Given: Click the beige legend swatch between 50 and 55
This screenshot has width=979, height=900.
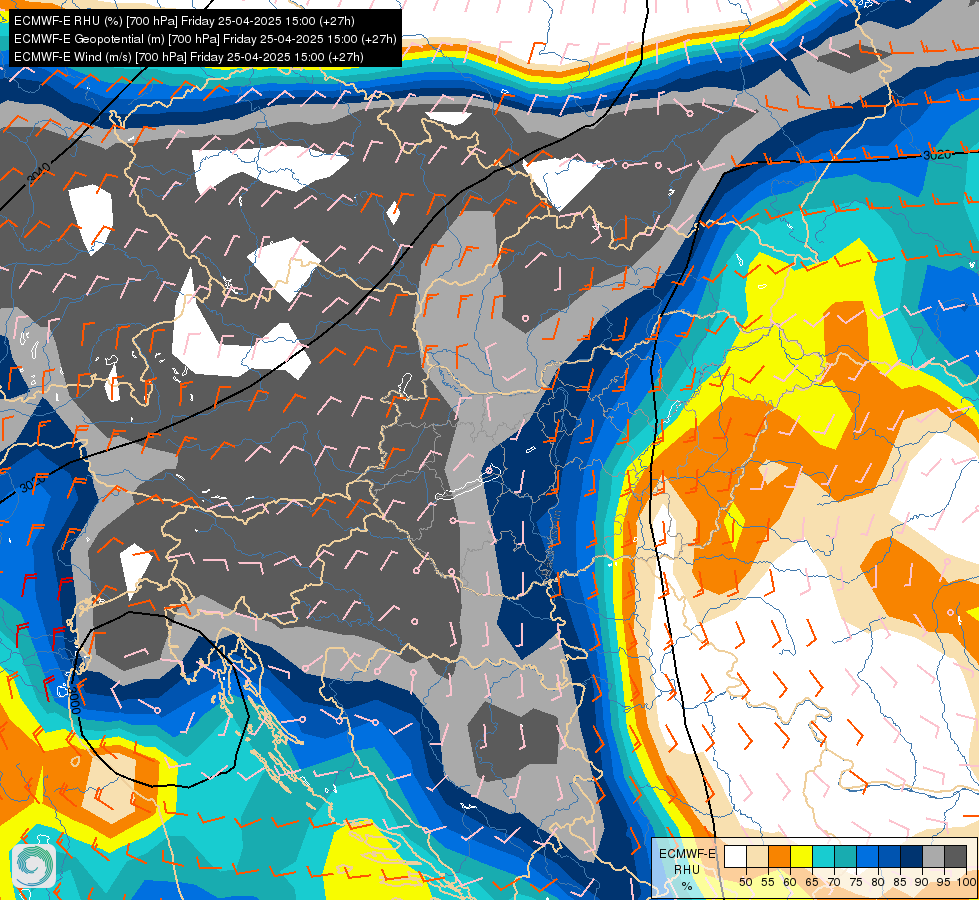Looking at the screenshot, I should (757, 856).
